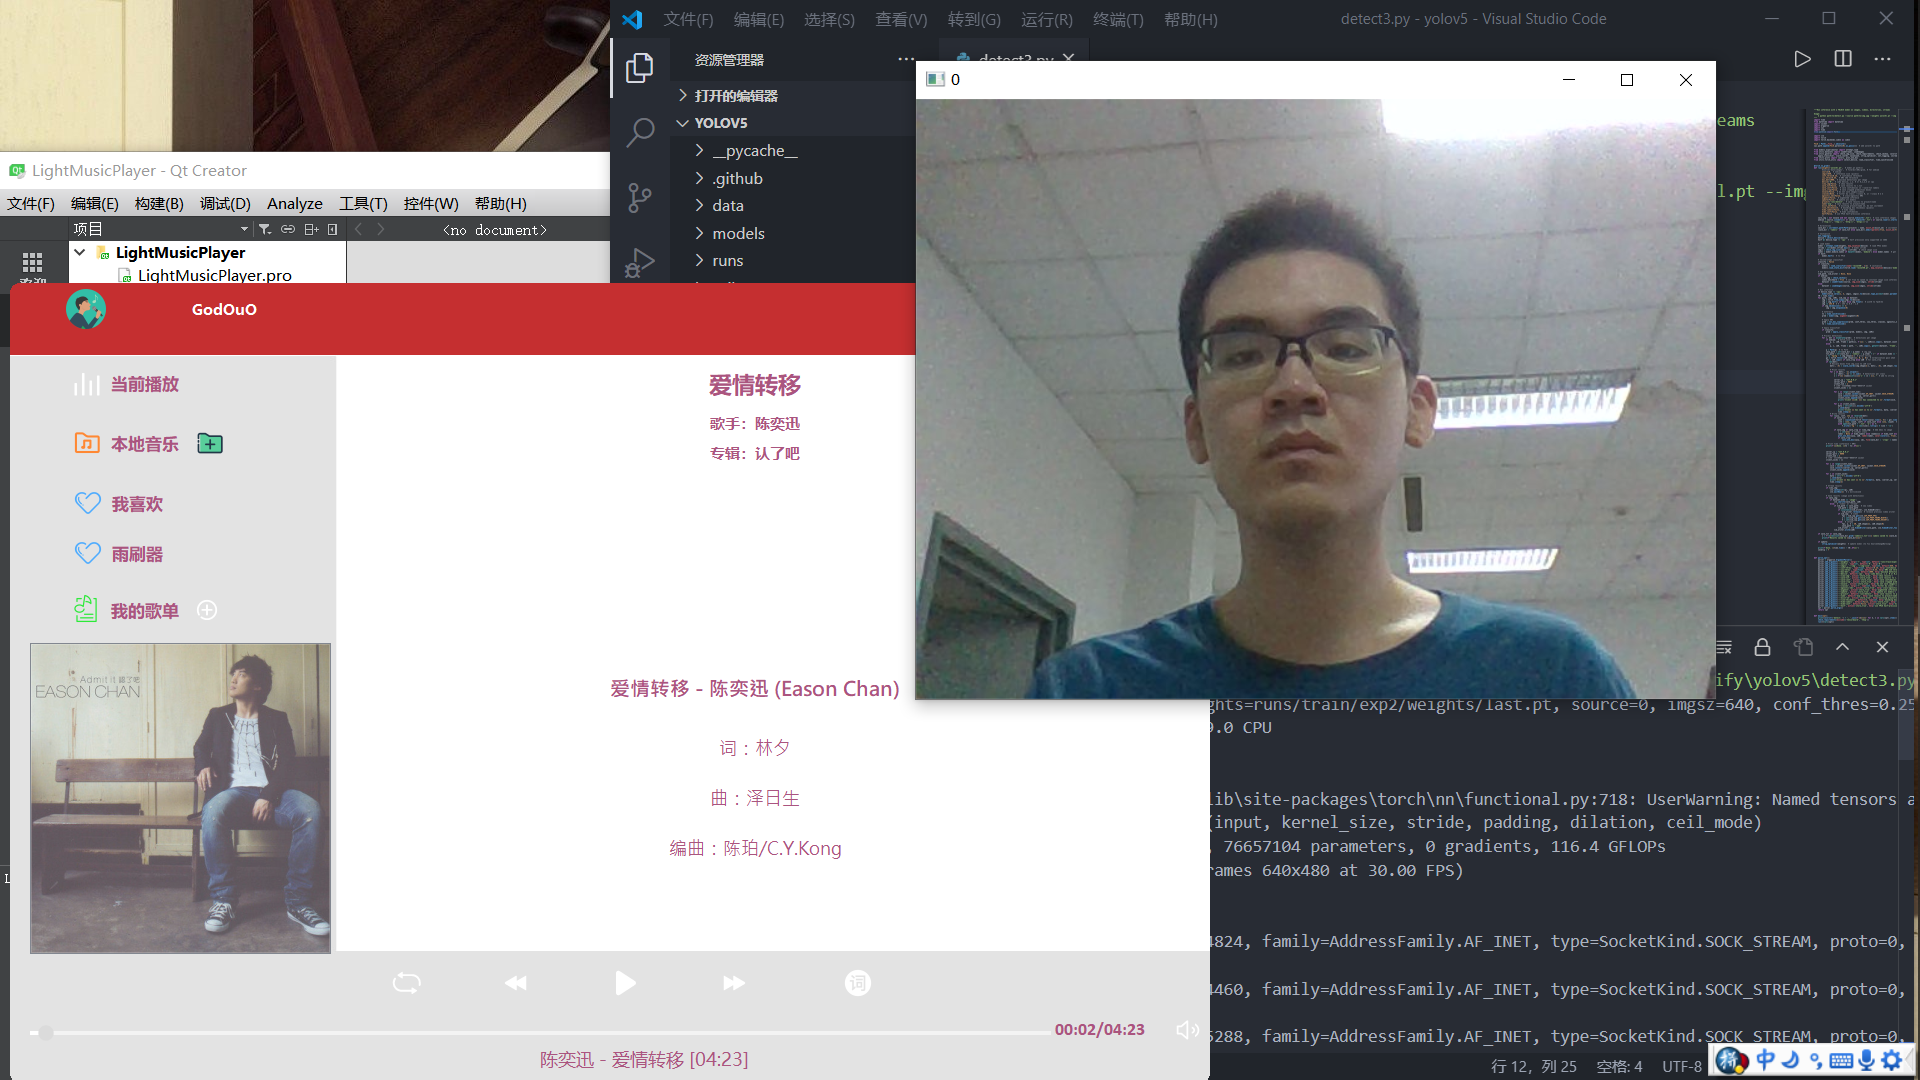Open Qt Creator Analyze menu
This screenshot has width=1920, height=1080.
pos(294,203)
